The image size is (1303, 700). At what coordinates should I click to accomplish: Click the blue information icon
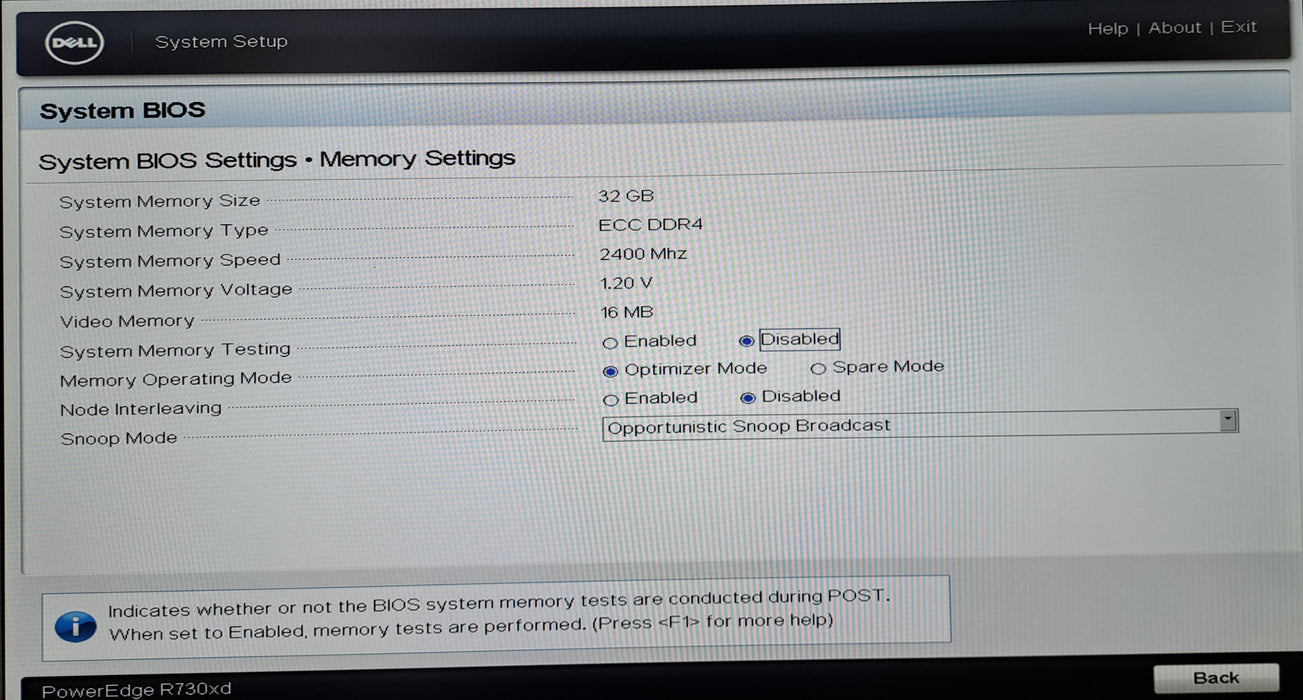[75, 626]
